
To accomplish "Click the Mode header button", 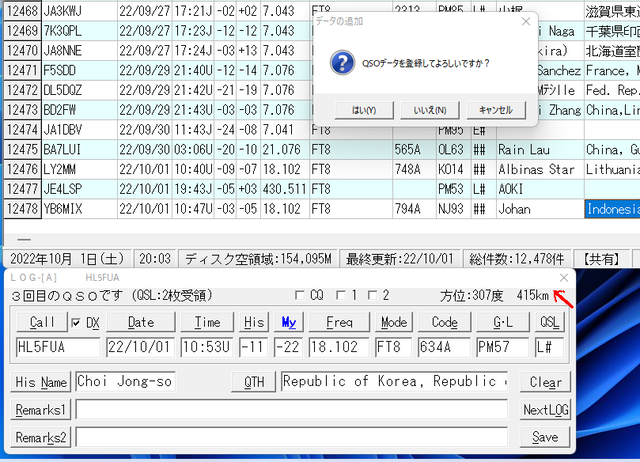I will point(394,322).
